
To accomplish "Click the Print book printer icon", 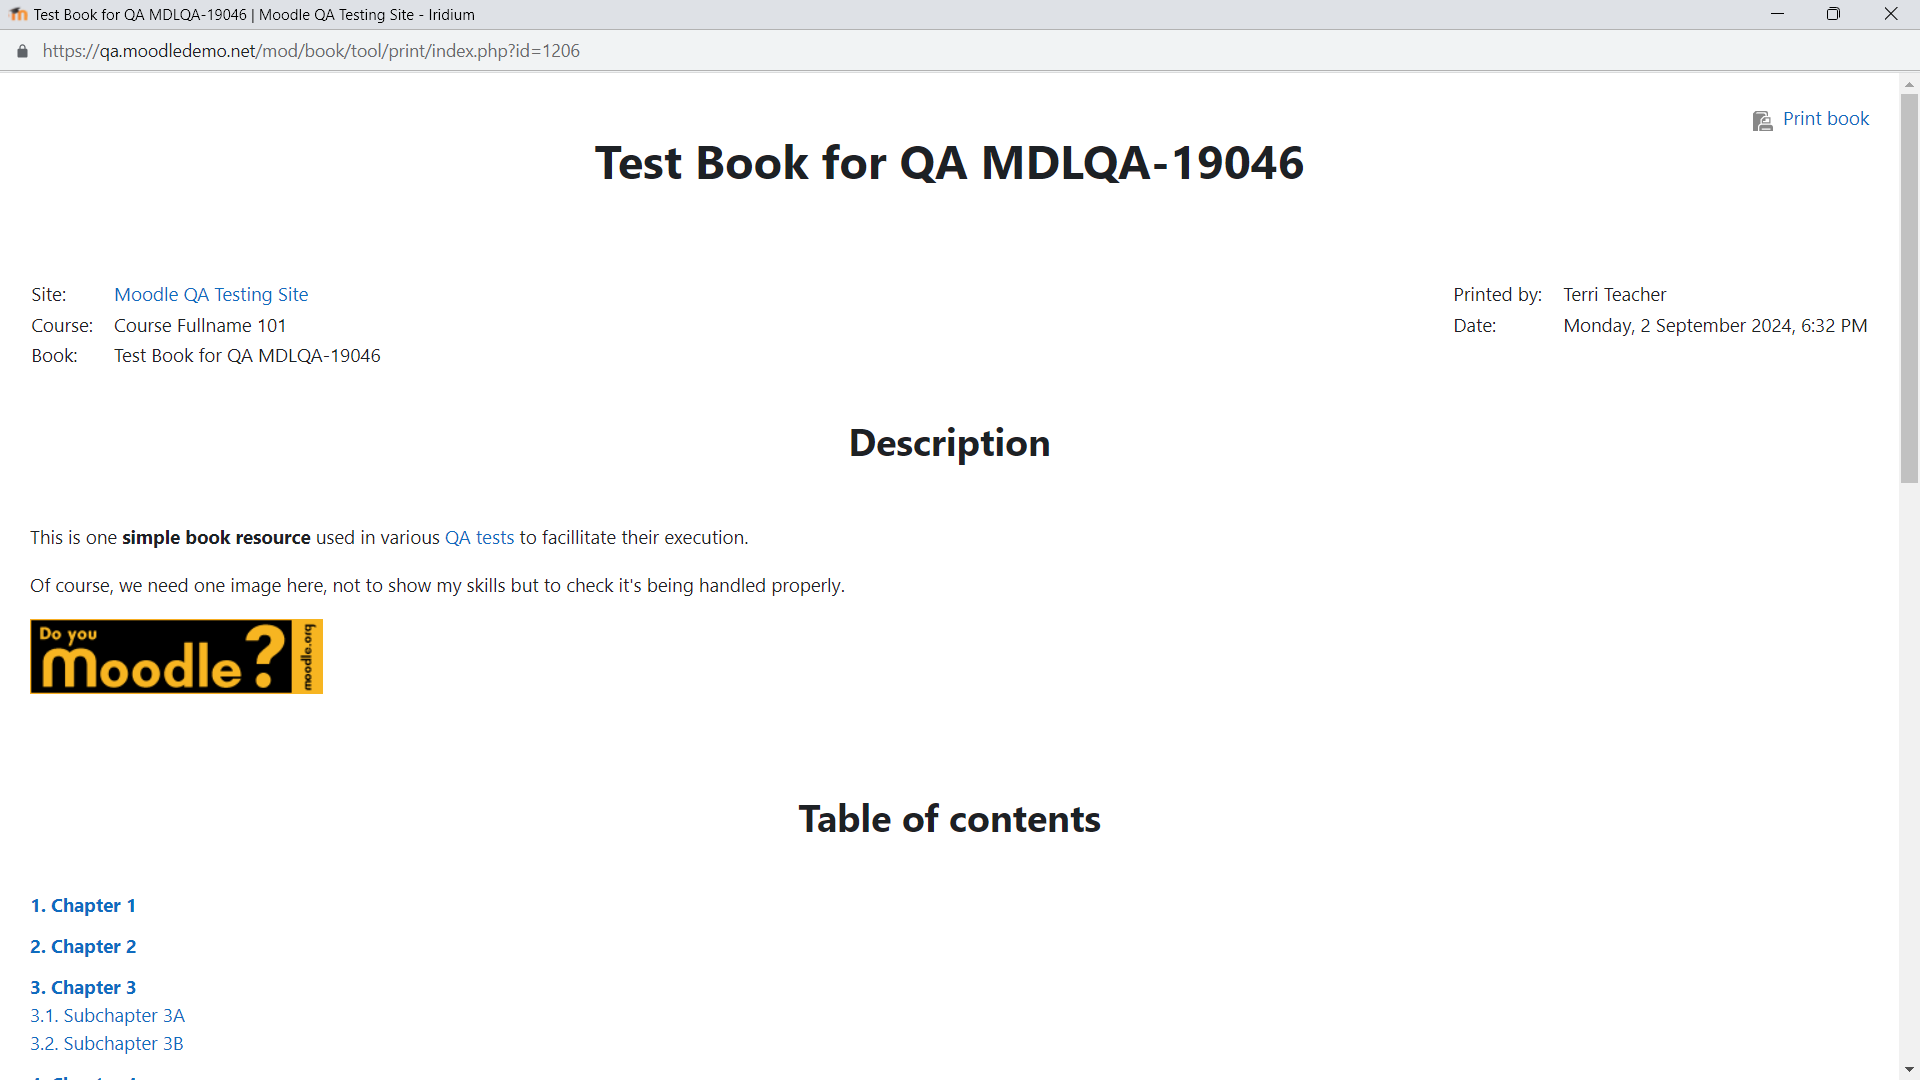I will (1762, 121).
